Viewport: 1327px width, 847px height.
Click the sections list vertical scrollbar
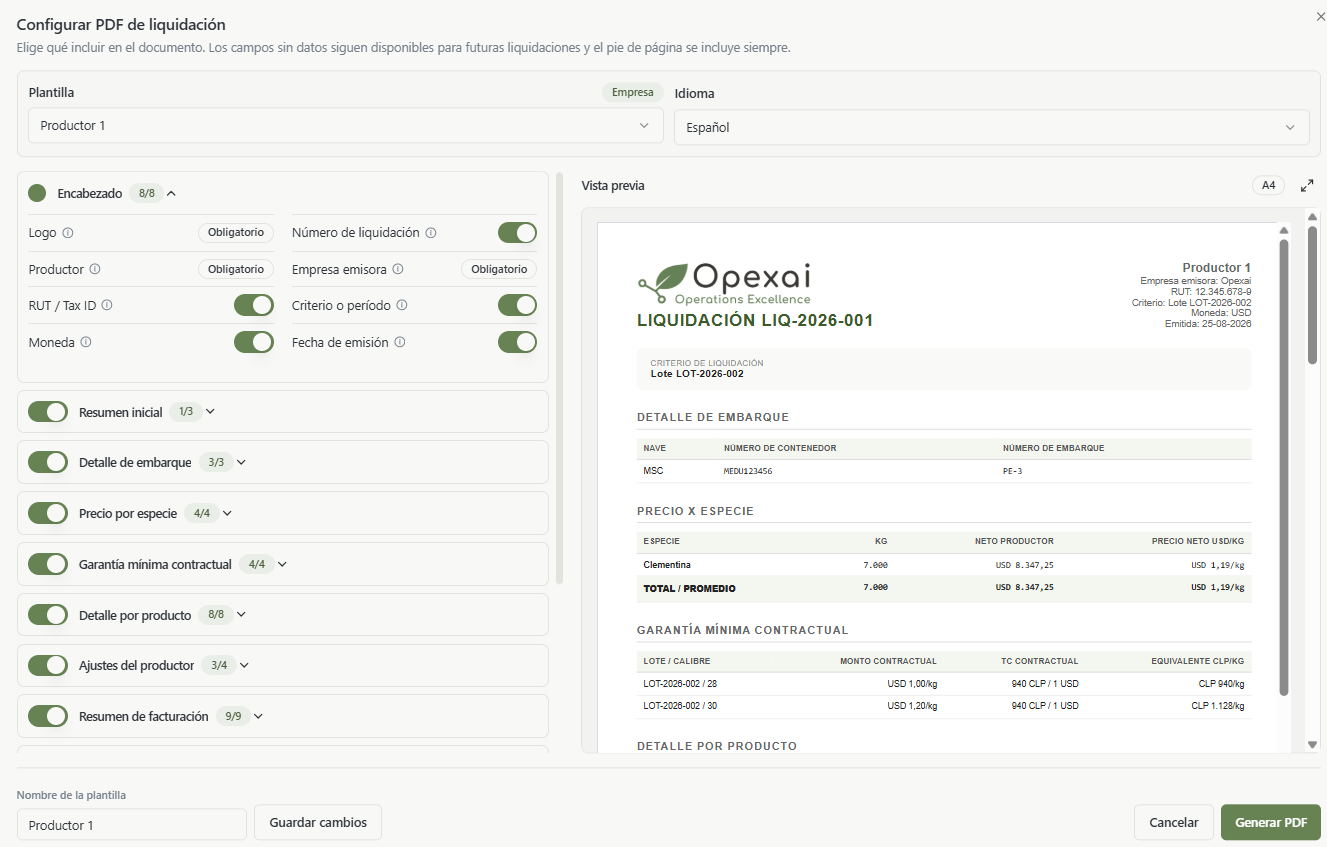[x=559, y=380]
